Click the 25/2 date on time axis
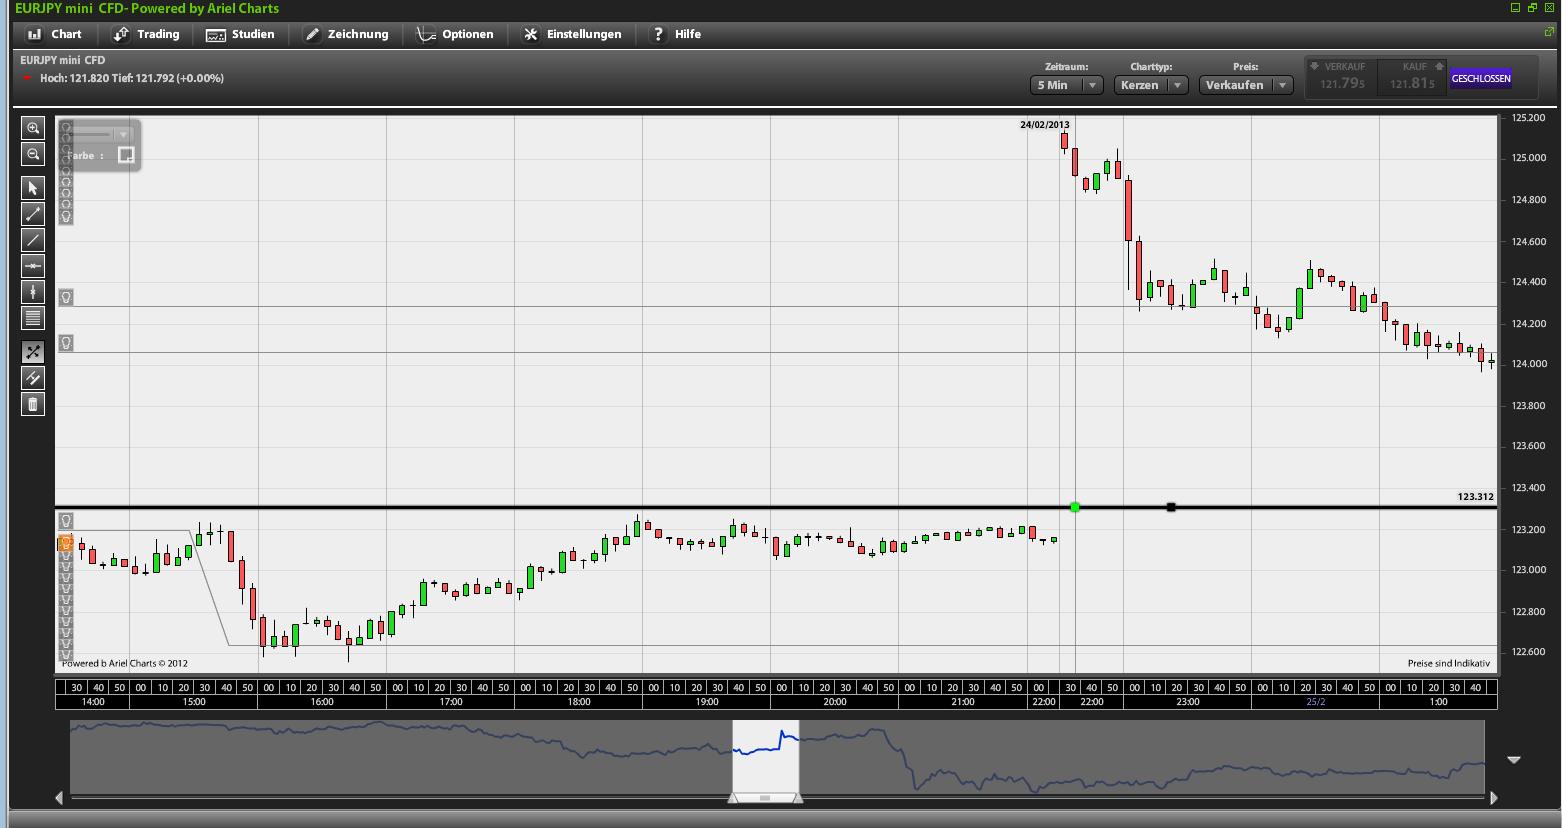Viewport: 1562px width, 828px height. point(1316,702)
